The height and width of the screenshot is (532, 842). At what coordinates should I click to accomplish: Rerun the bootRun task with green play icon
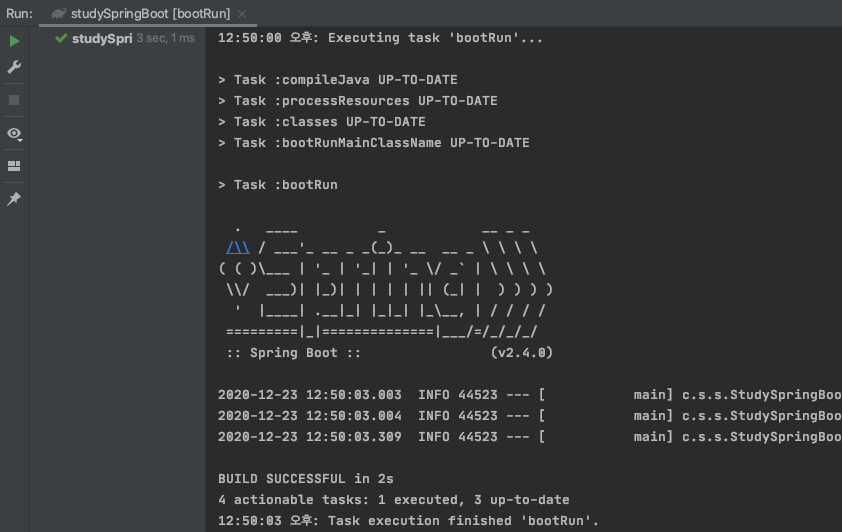[x=14, y=41]
